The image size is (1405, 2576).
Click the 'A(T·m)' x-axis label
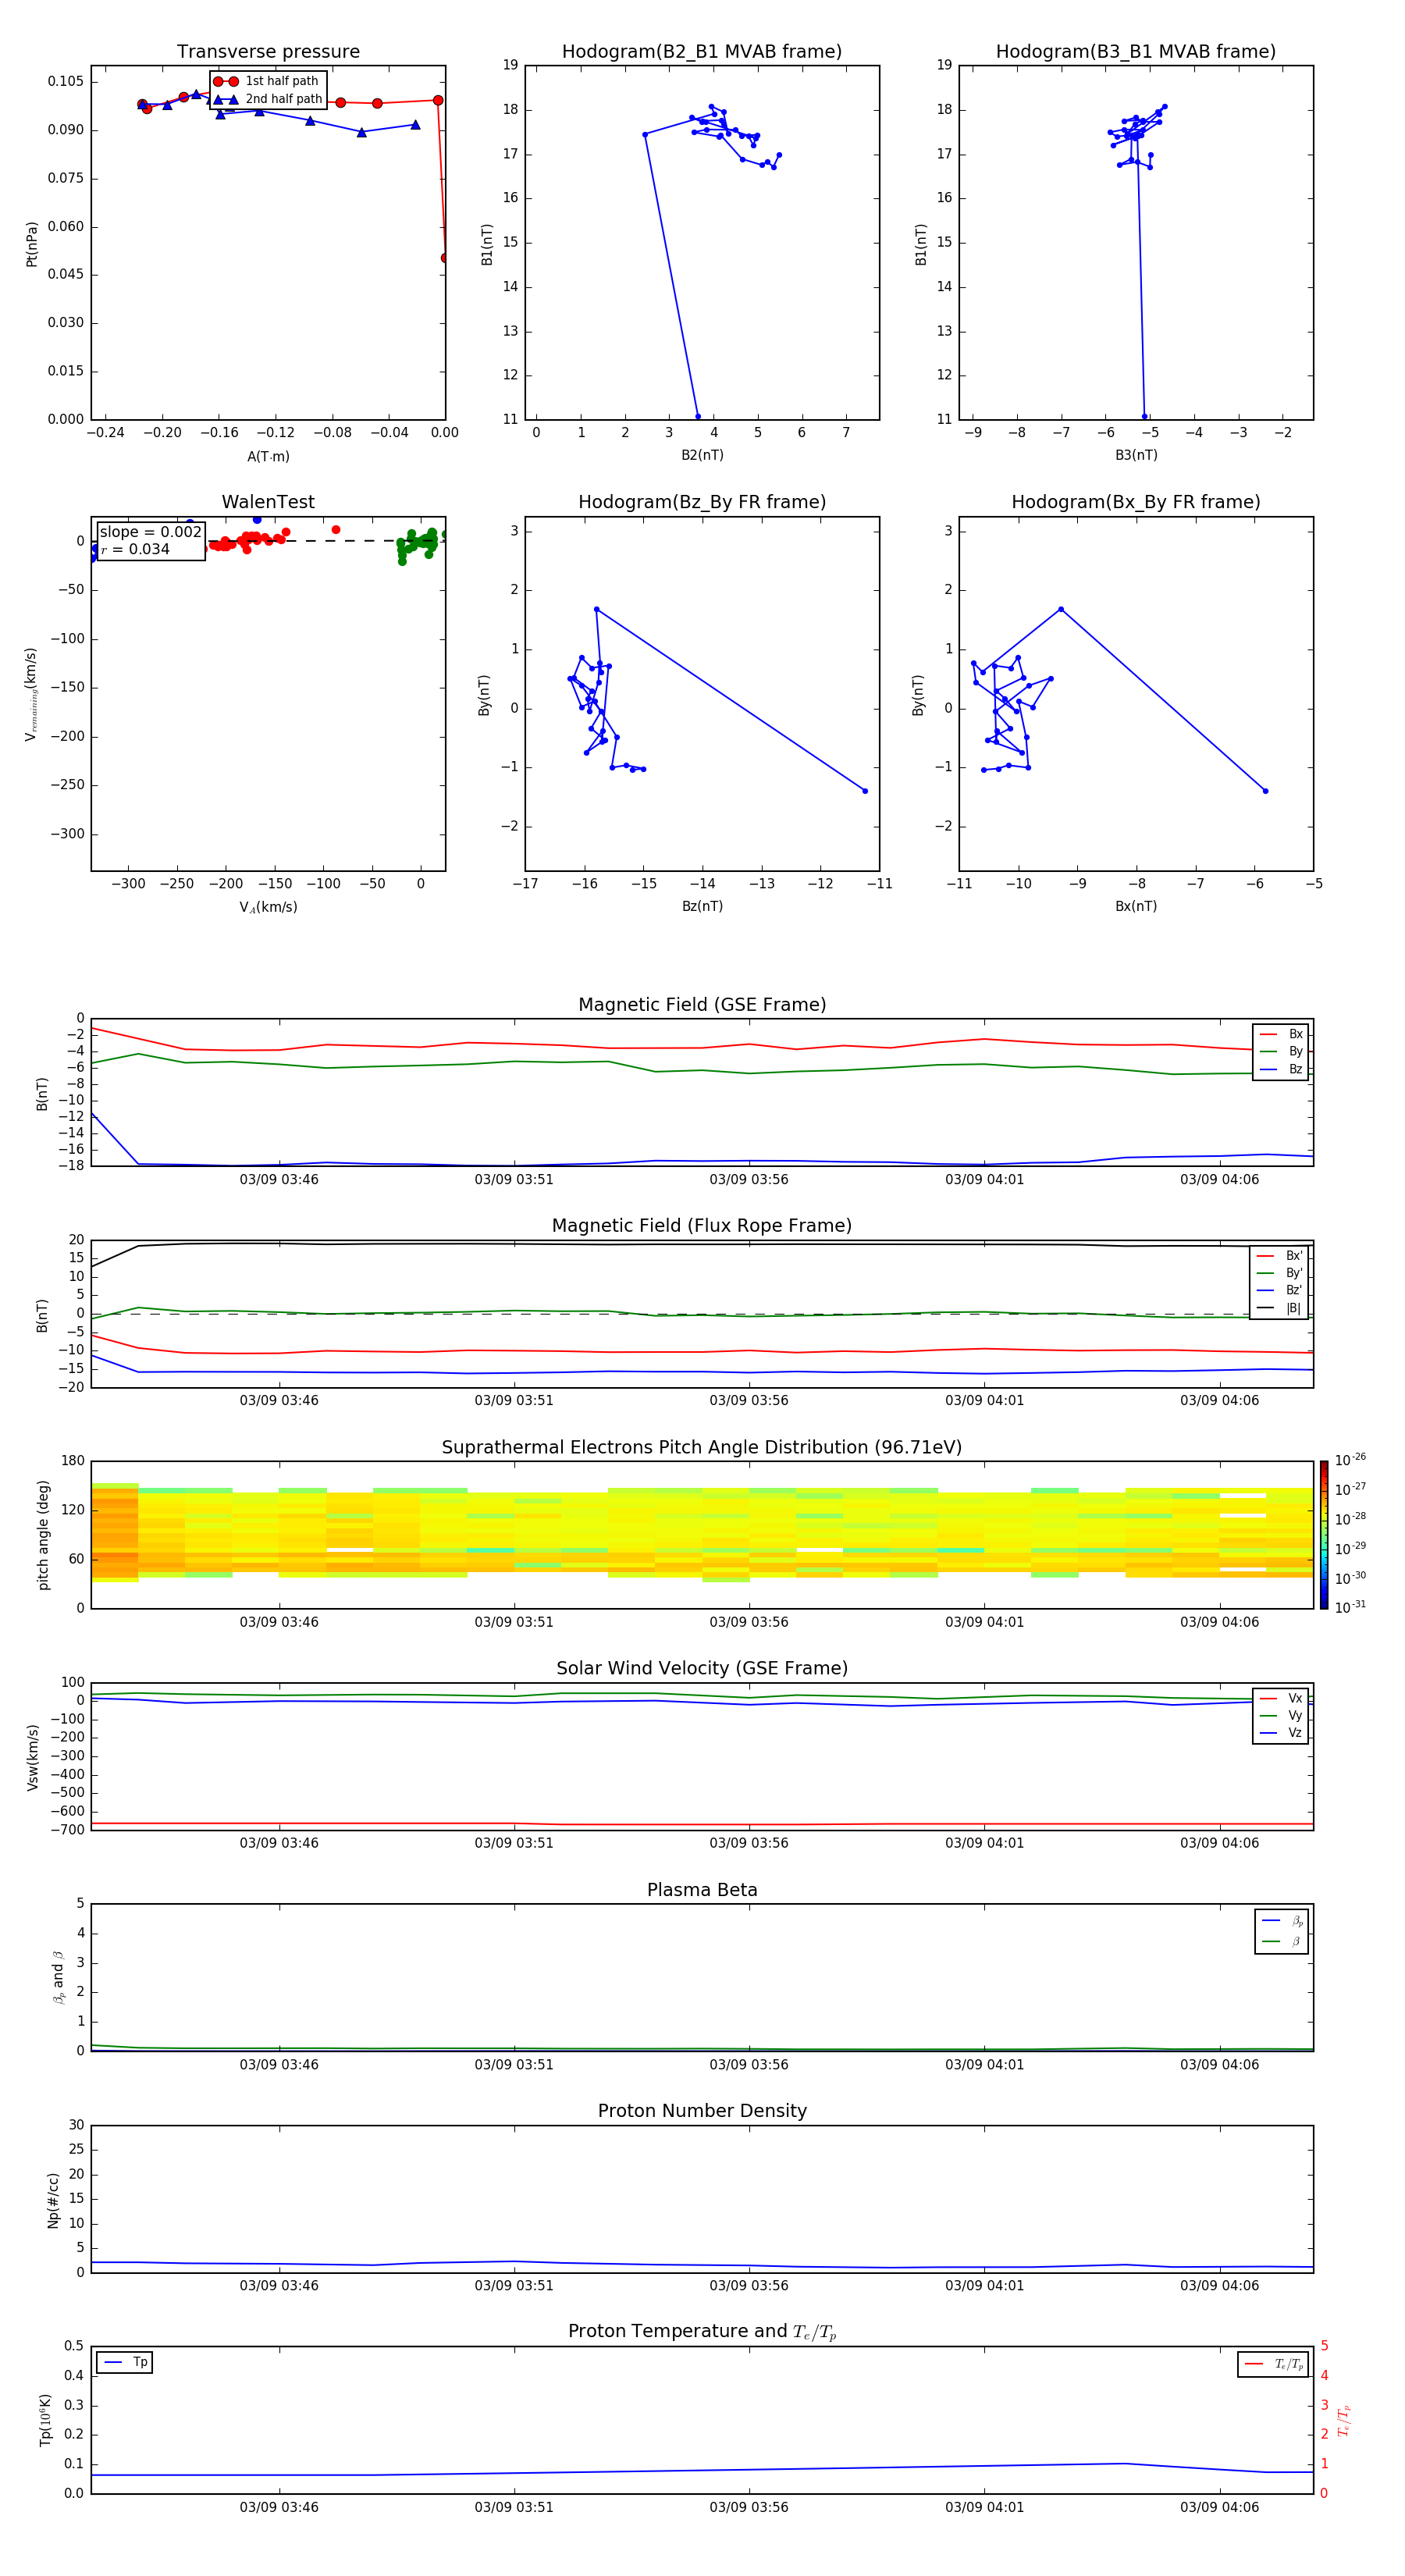pyautogui.click(x=268, y=457)
